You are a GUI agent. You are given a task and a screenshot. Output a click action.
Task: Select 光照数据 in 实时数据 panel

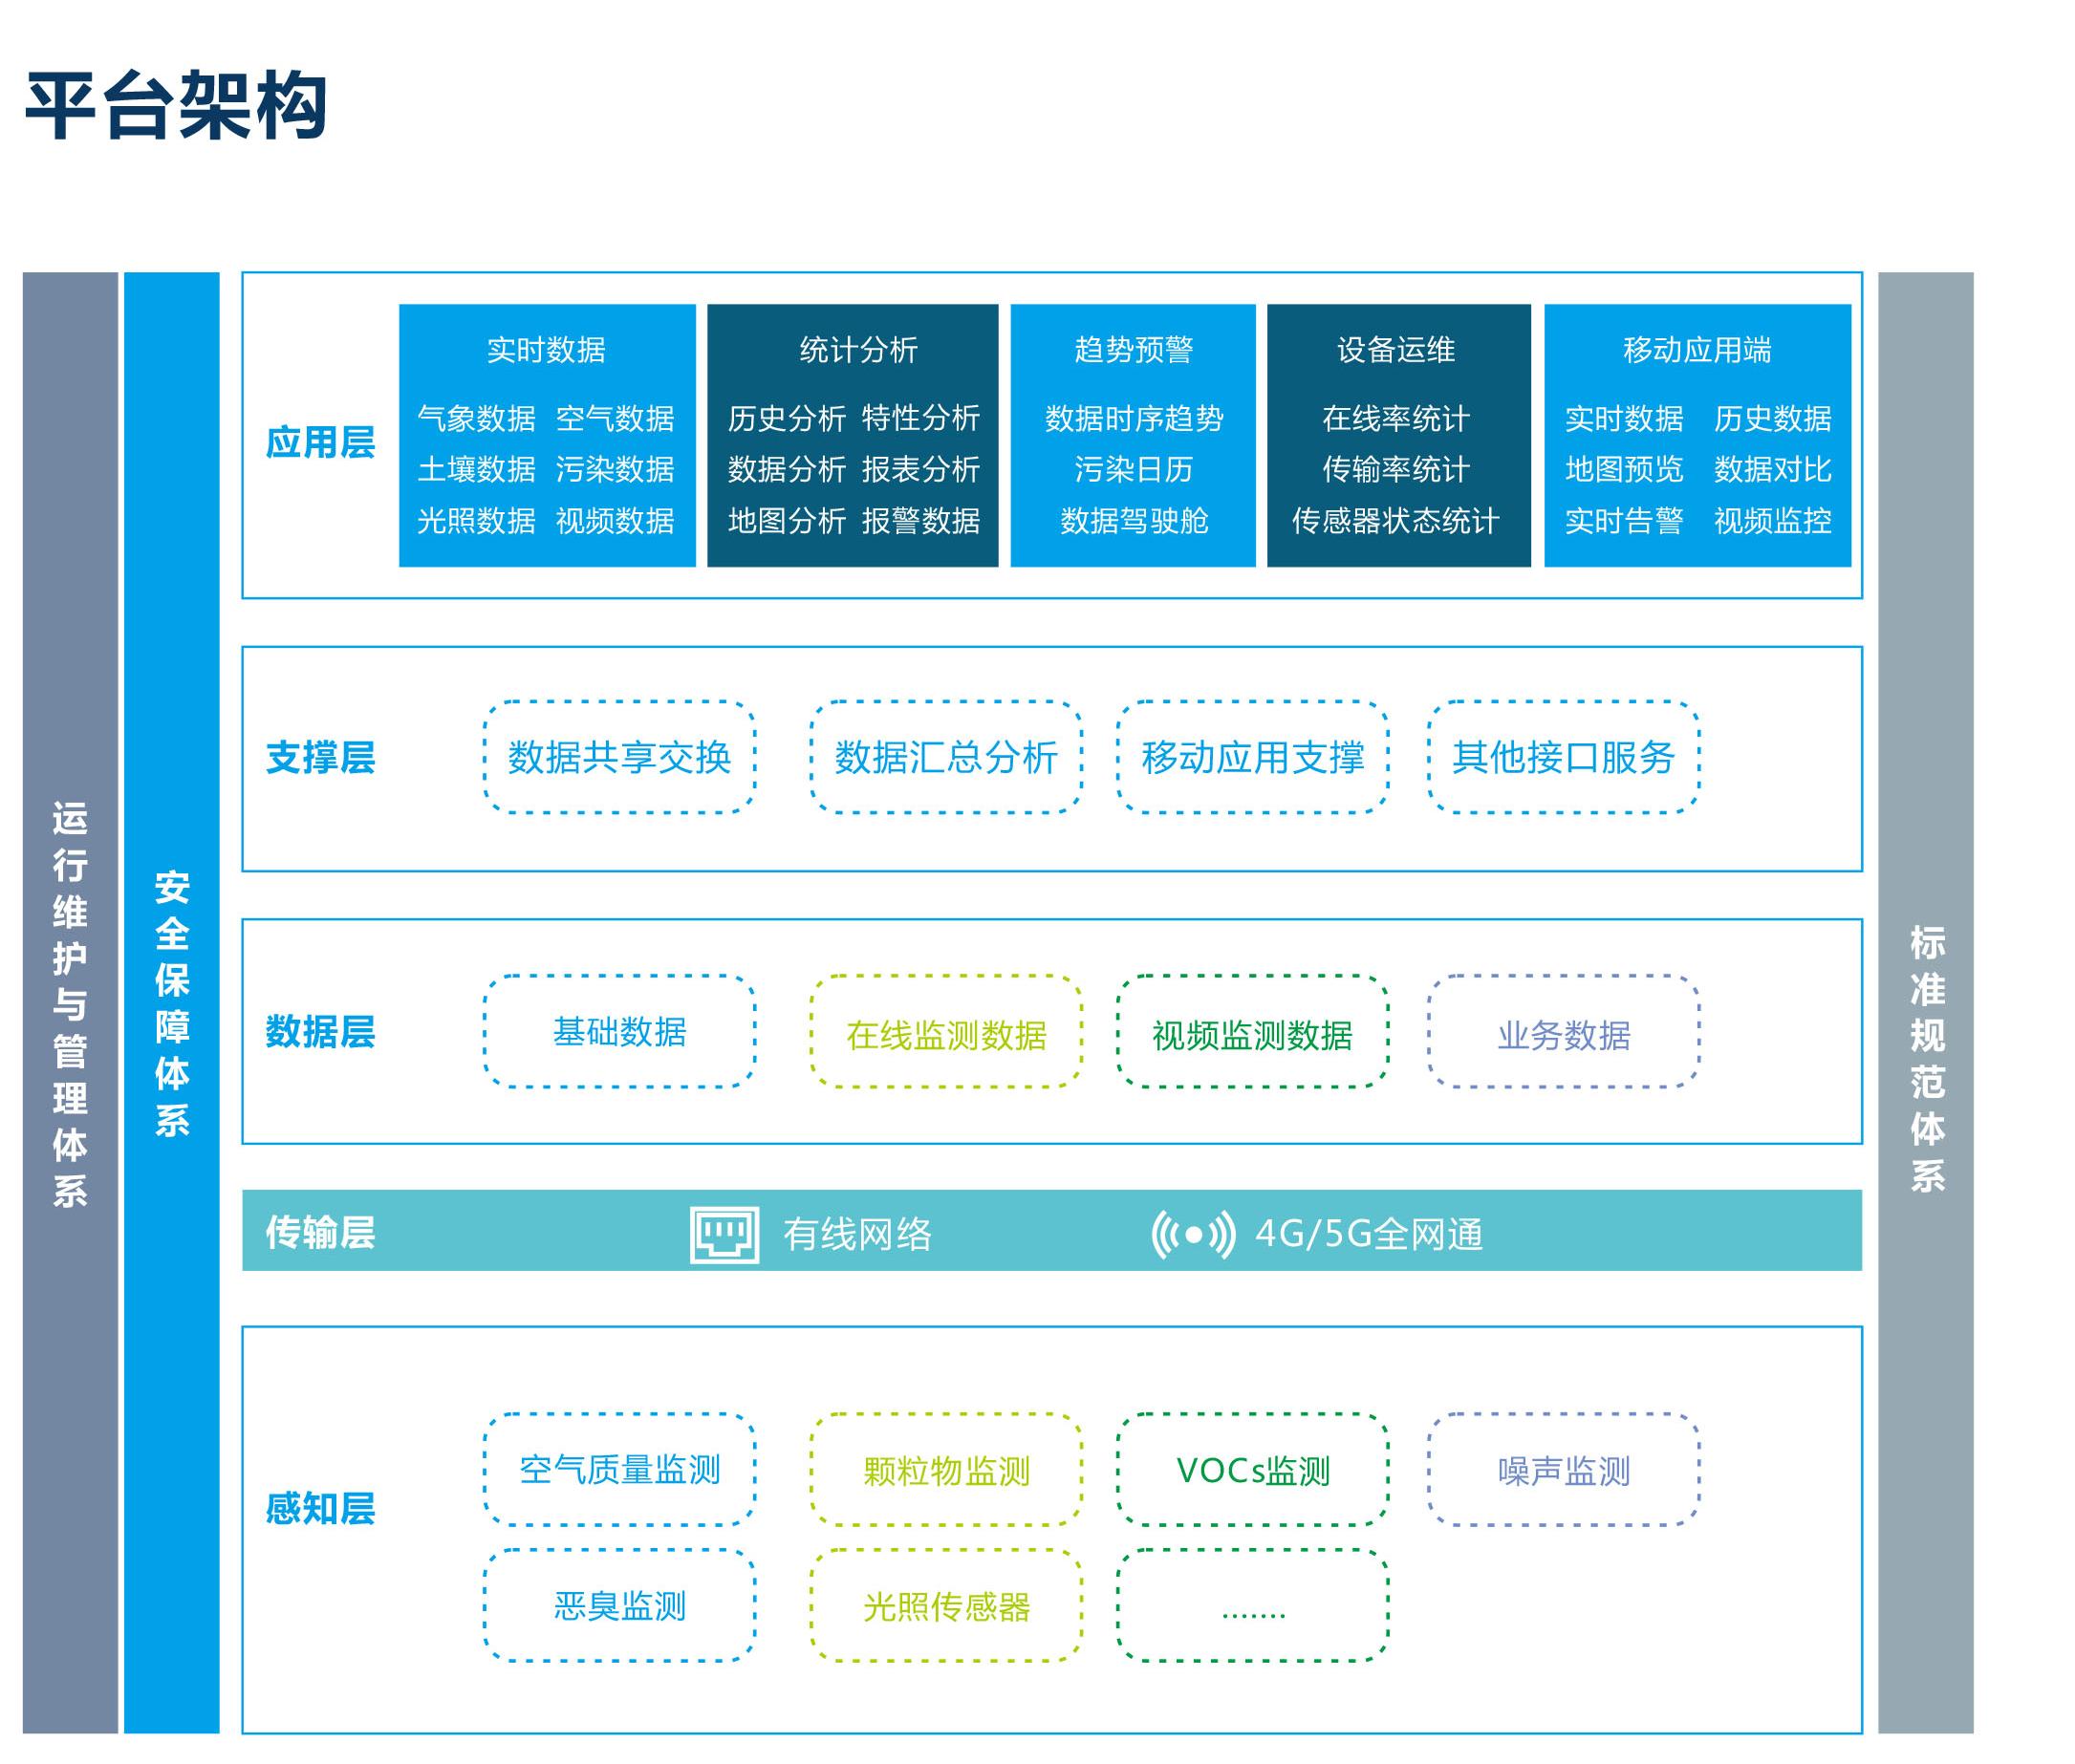[x=476, y=521]
